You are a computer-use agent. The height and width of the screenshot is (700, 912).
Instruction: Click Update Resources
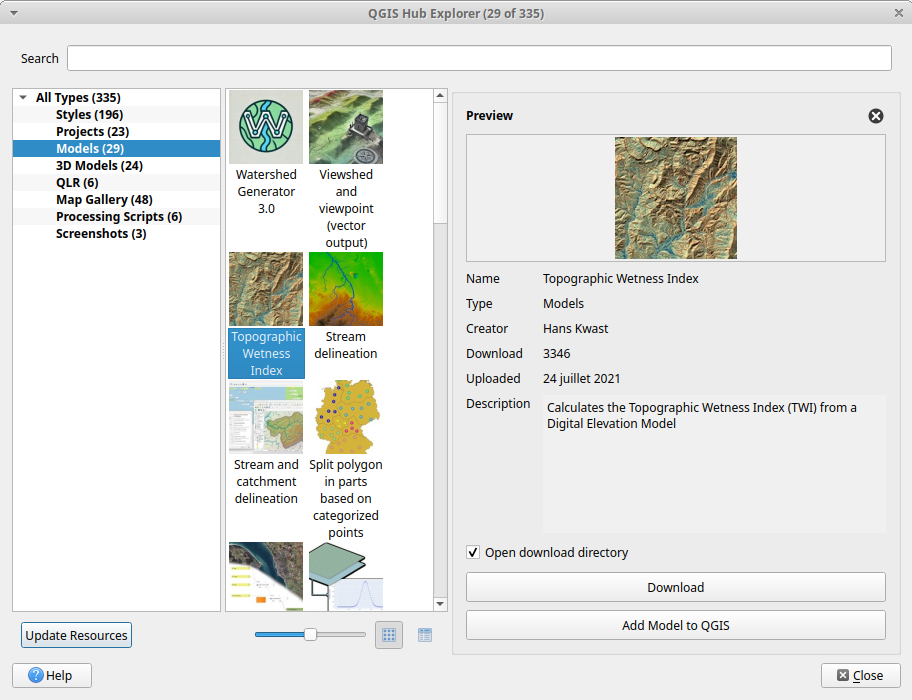coord(76,634)
